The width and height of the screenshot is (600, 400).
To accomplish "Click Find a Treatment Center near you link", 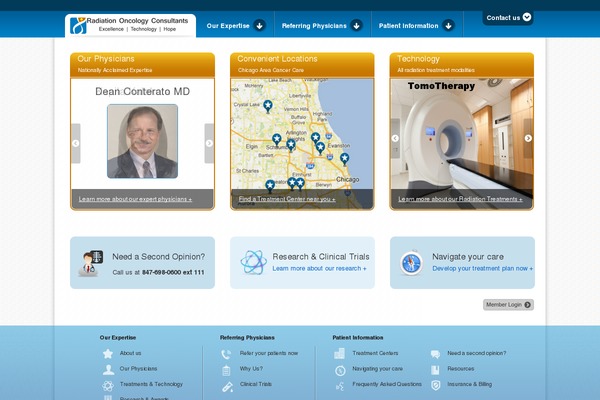I will click(x=287, y=199).
